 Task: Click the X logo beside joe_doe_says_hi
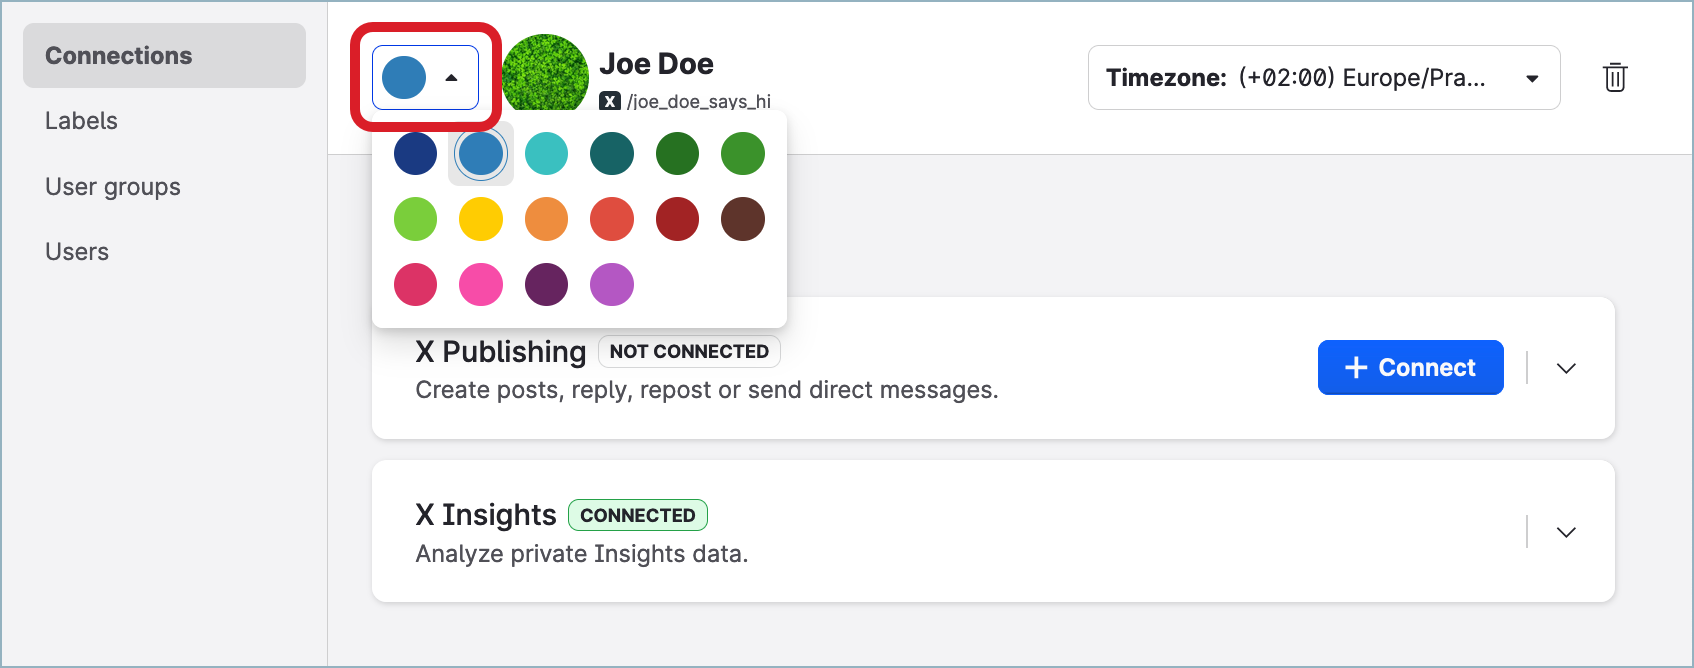point(610,101)
